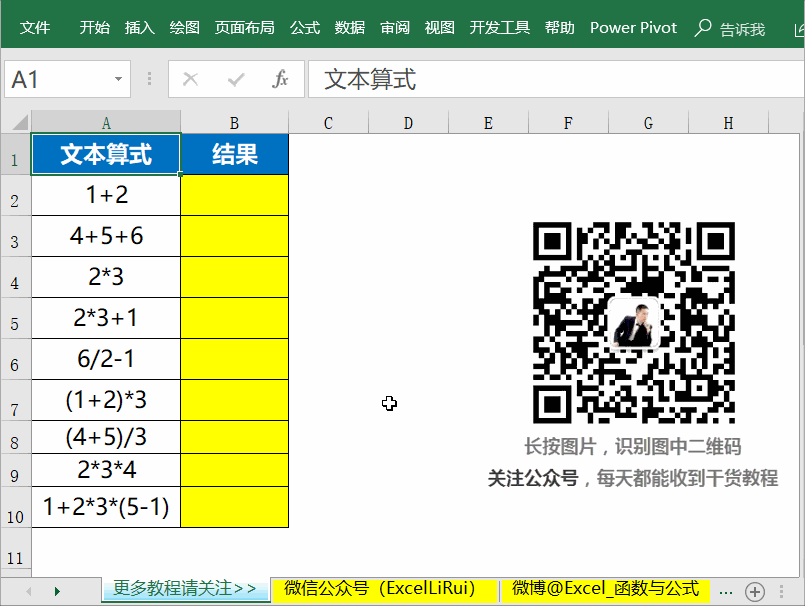Click the formula bar cancel X icon
This screenshot has width=805, height=606.
point(190,79)
